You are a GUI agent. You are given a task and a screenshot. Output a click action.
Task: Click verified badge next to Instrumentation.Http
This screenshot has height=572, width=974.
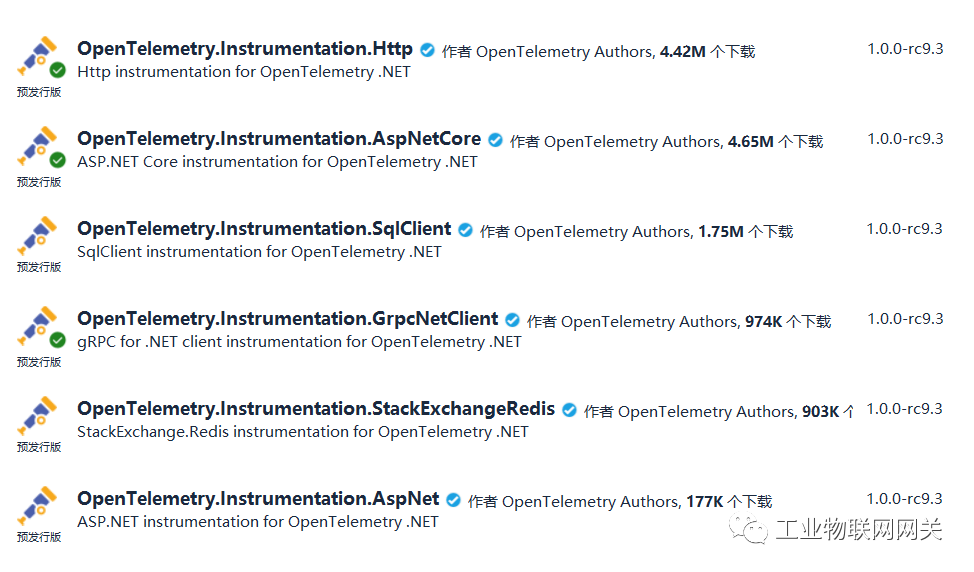pos(428,50)
